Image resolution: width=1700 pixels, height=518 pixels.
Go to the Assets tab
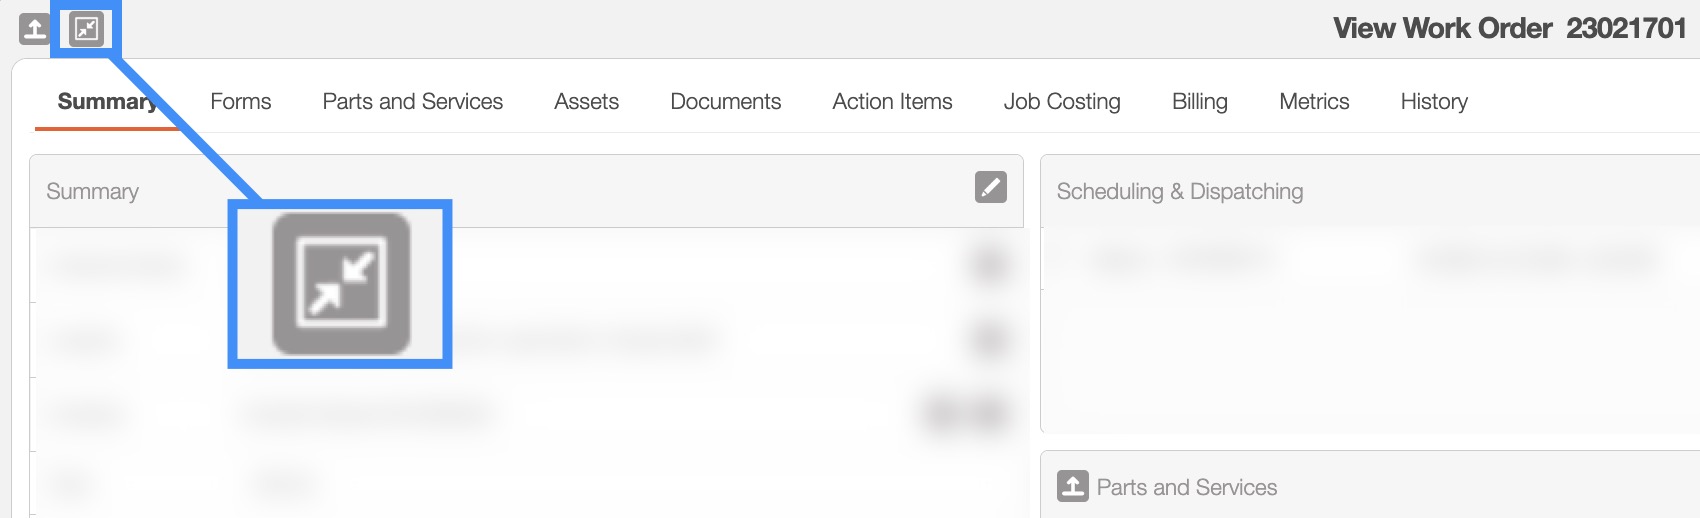pyautogui.click(x=586, y=102)
